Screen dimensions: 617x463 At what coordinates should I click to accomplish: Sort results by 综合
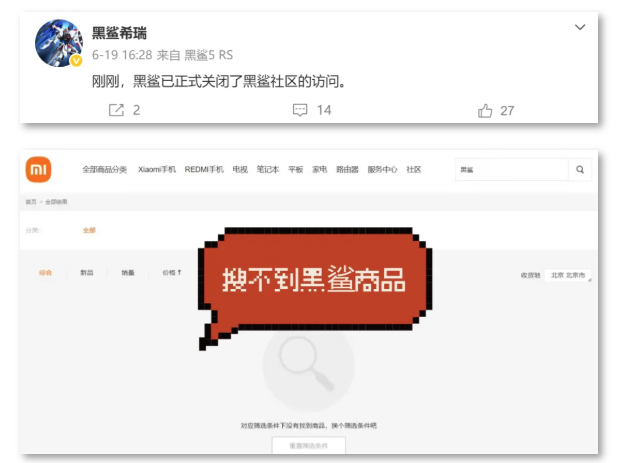click(45, 272)
